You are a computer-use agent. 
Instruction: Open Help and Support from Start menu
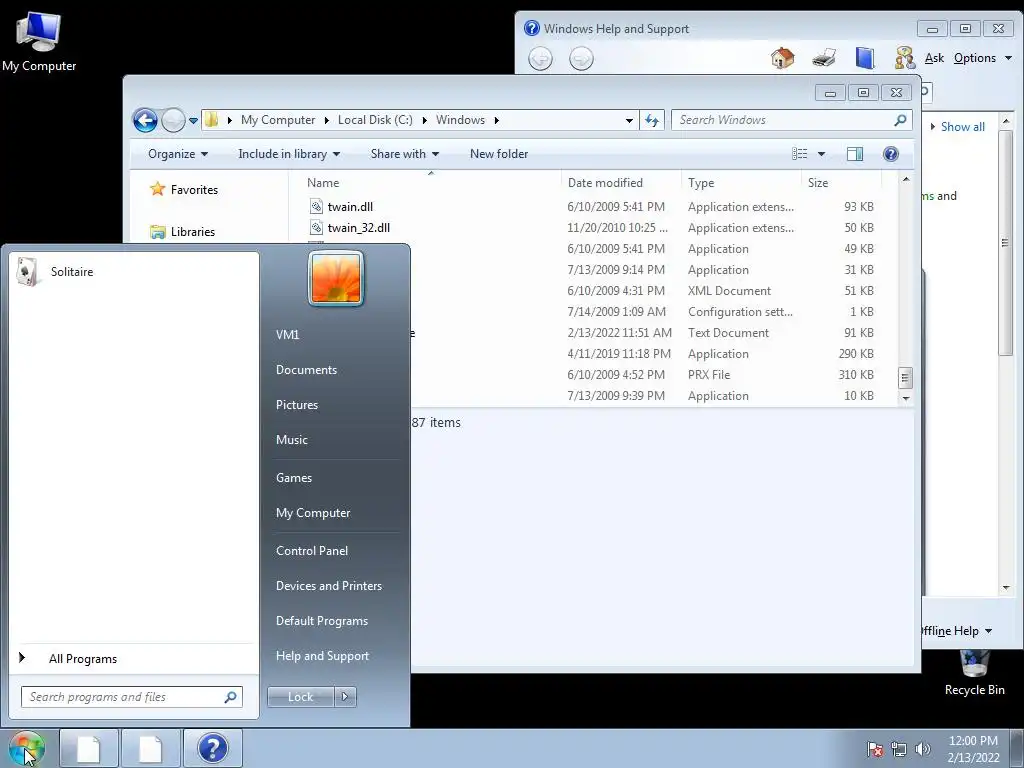coord(322,656)
